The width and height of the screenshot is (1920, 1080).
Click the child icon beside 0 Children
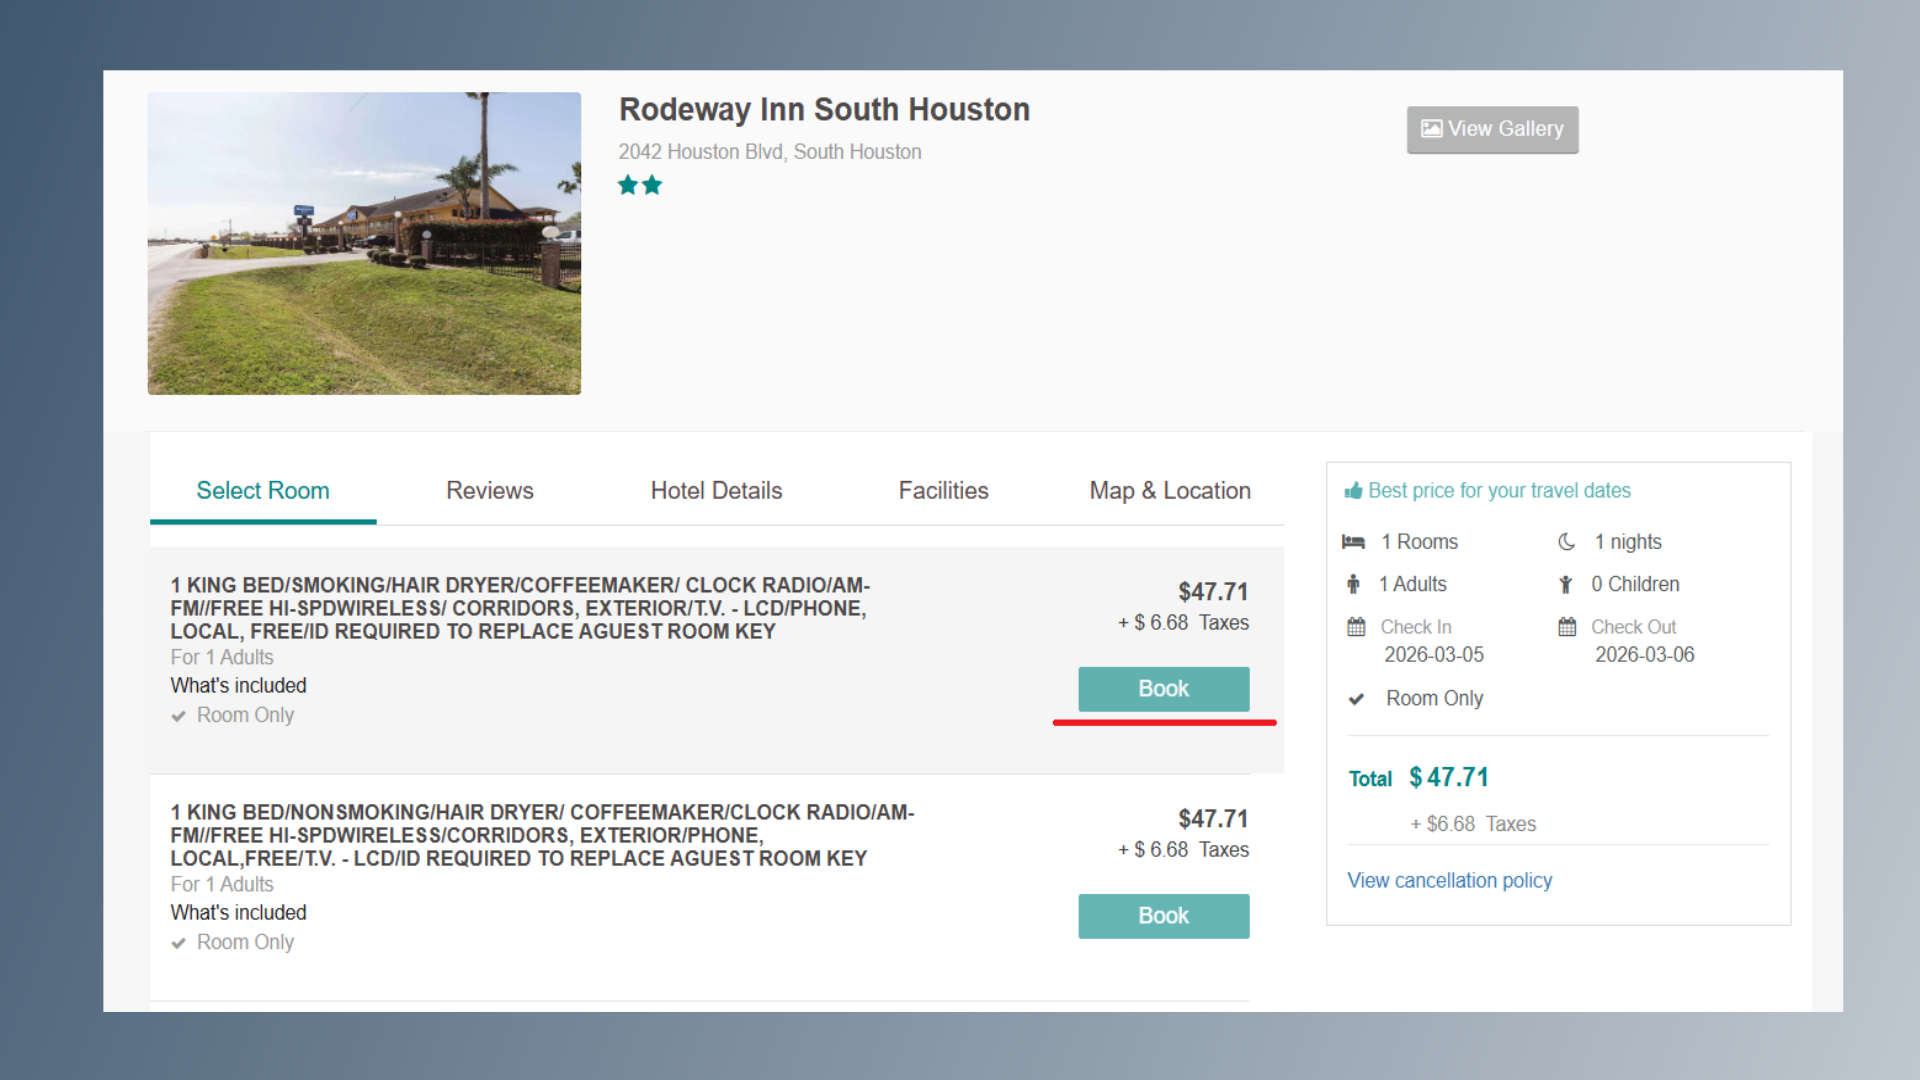click(x=1566, y=584)
